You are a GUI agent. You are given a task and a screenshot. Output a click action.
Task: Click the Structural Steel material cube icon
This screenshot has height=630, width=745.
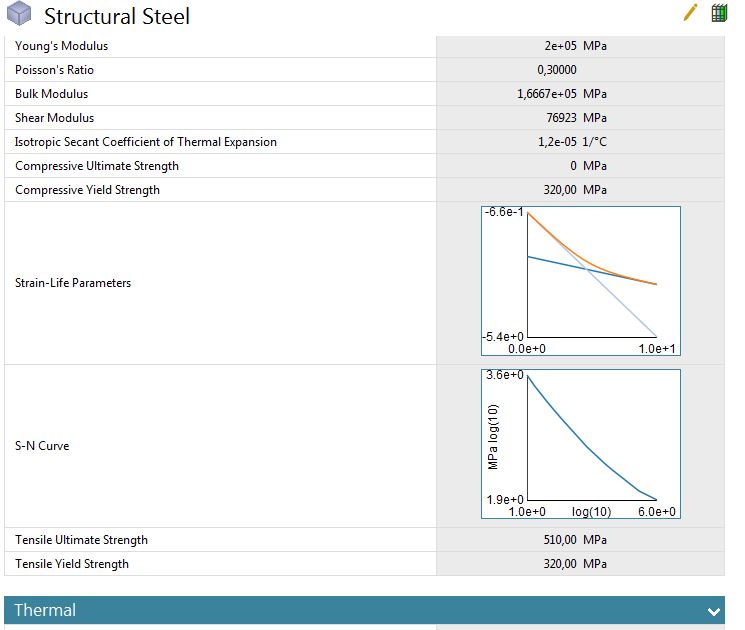[19, 15]
